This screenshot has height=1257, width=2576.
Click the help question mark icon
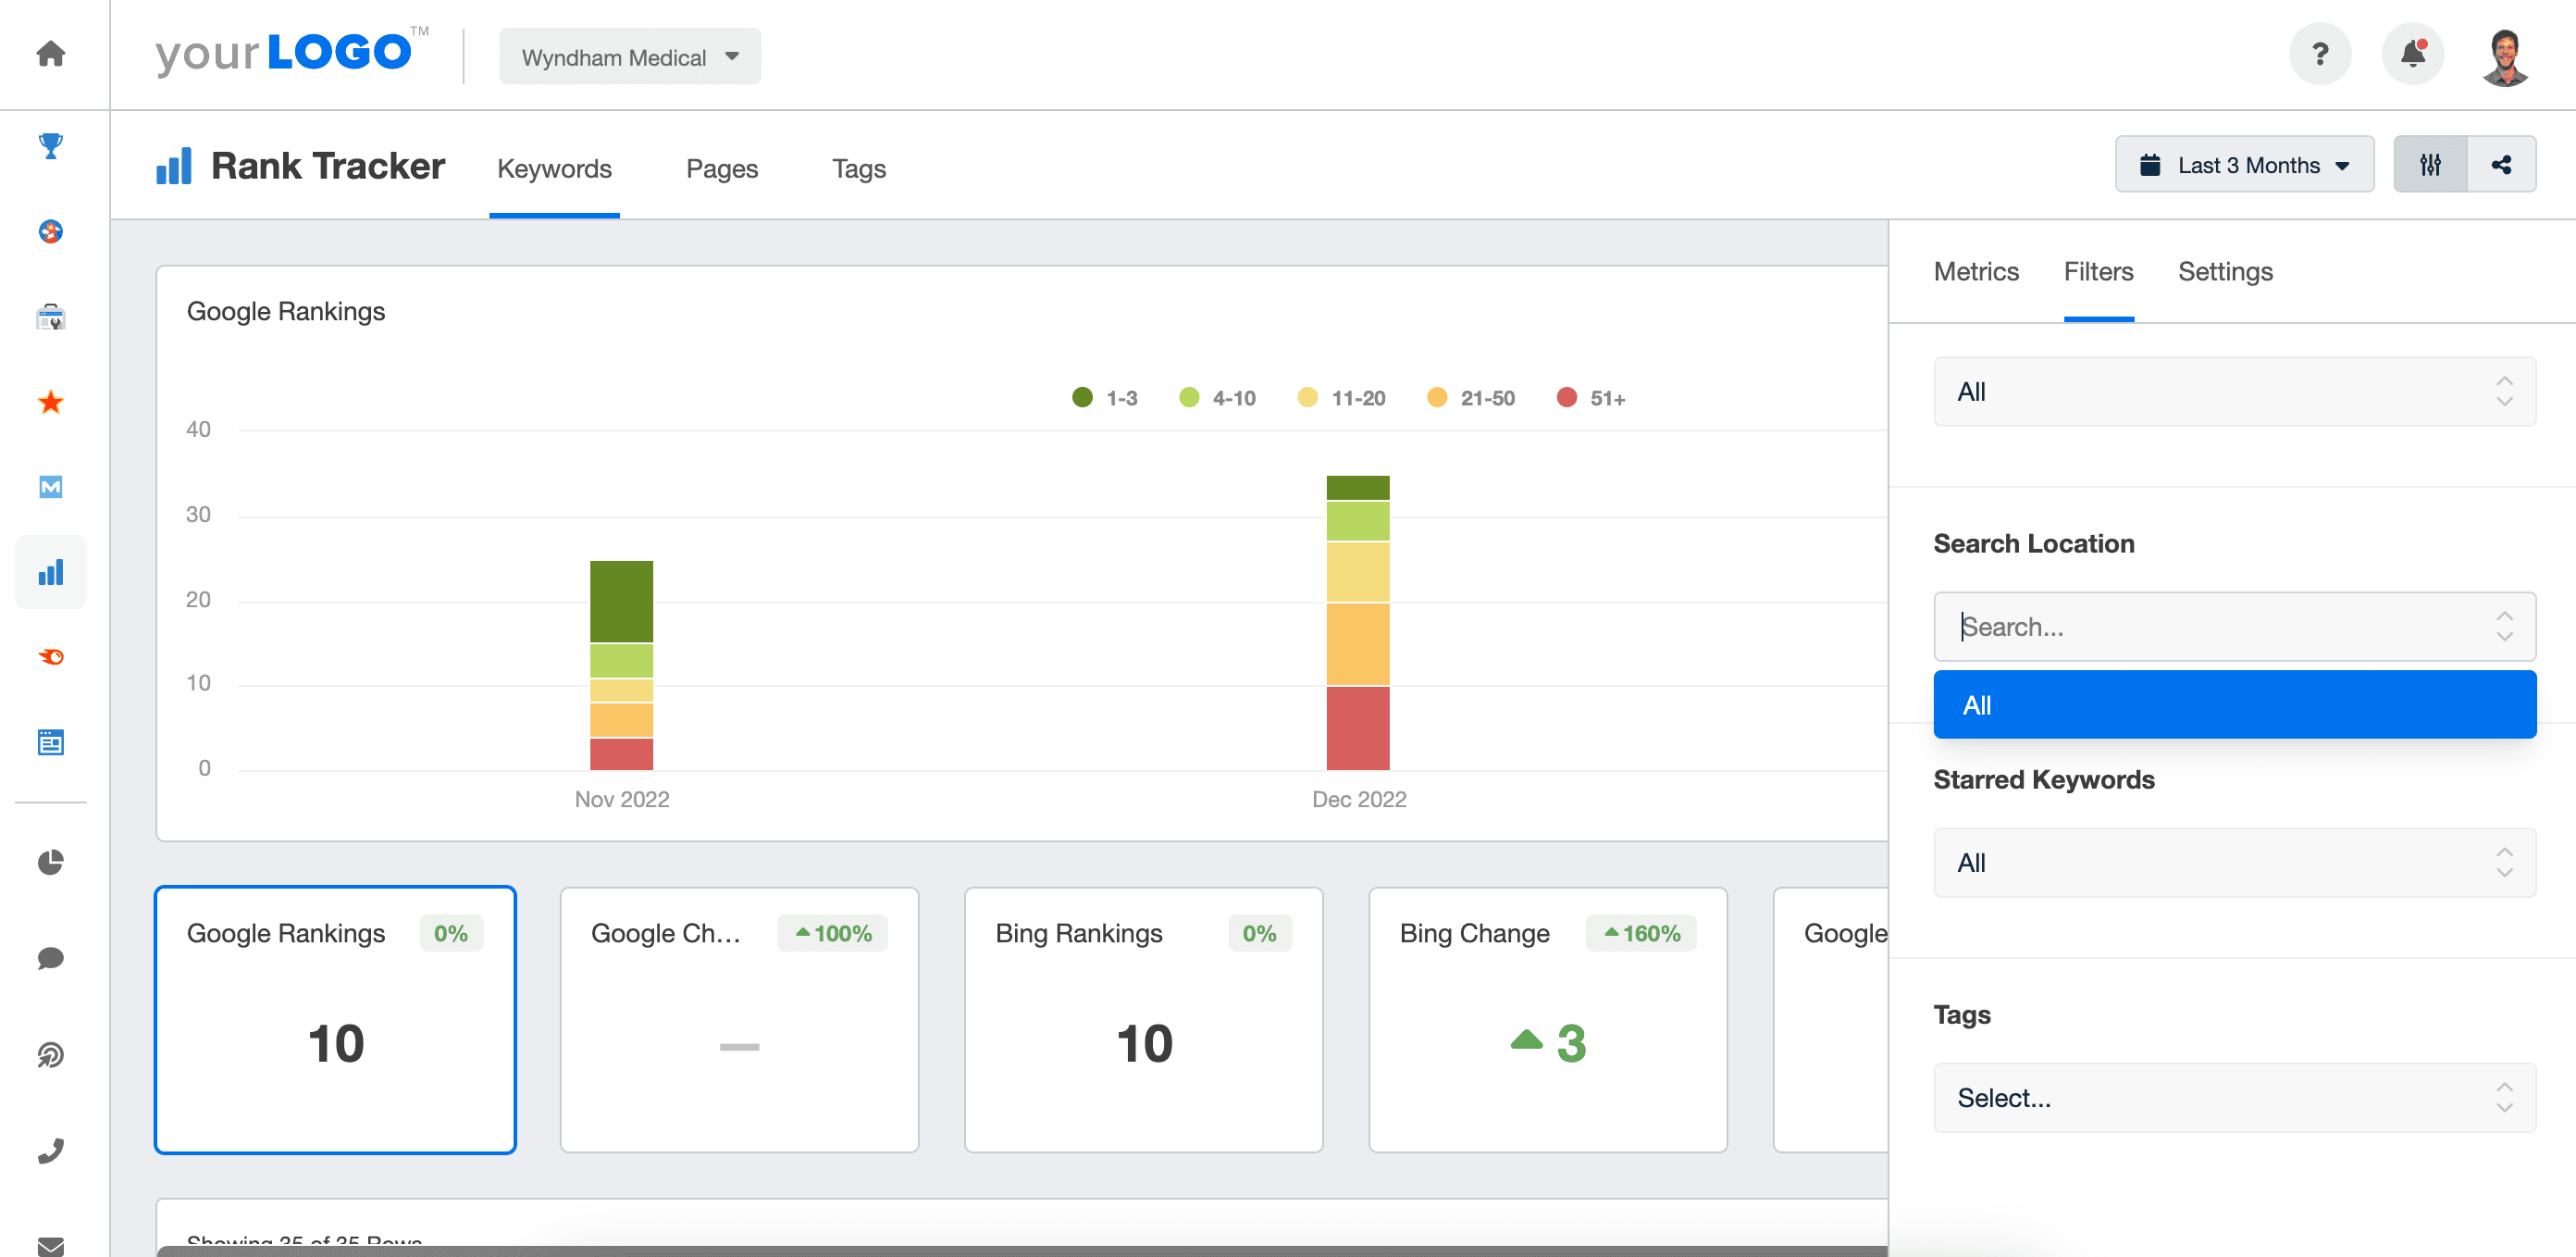coord(2319,54)
